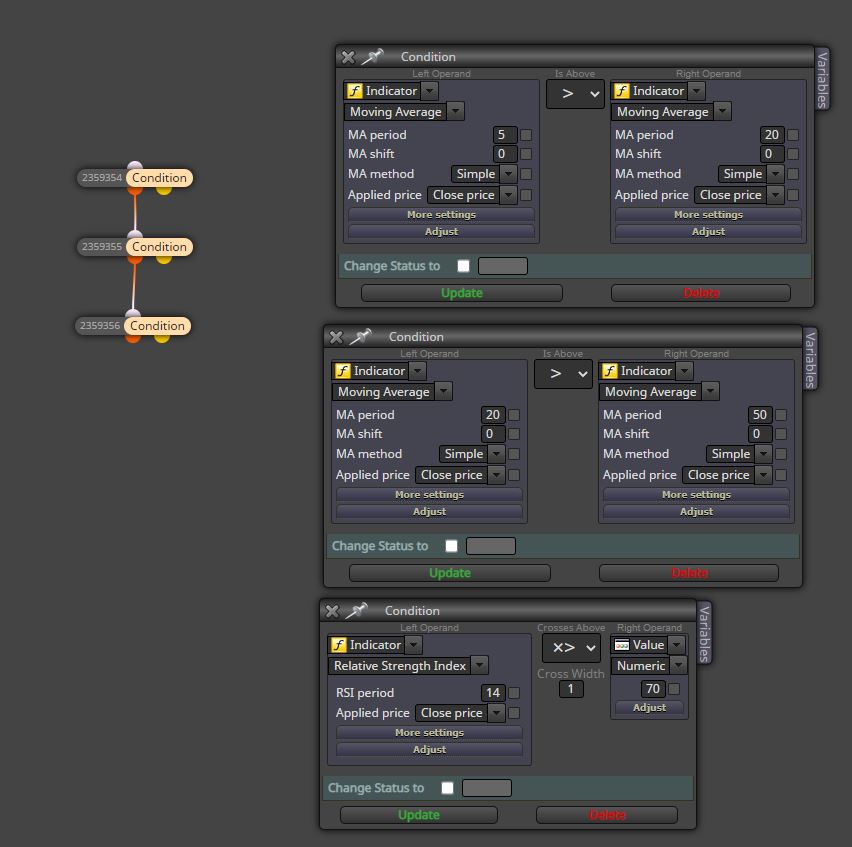Click Update in the first Condition panel
The image size is (852, 847).
pyautogui.click(x=462, y=293)
